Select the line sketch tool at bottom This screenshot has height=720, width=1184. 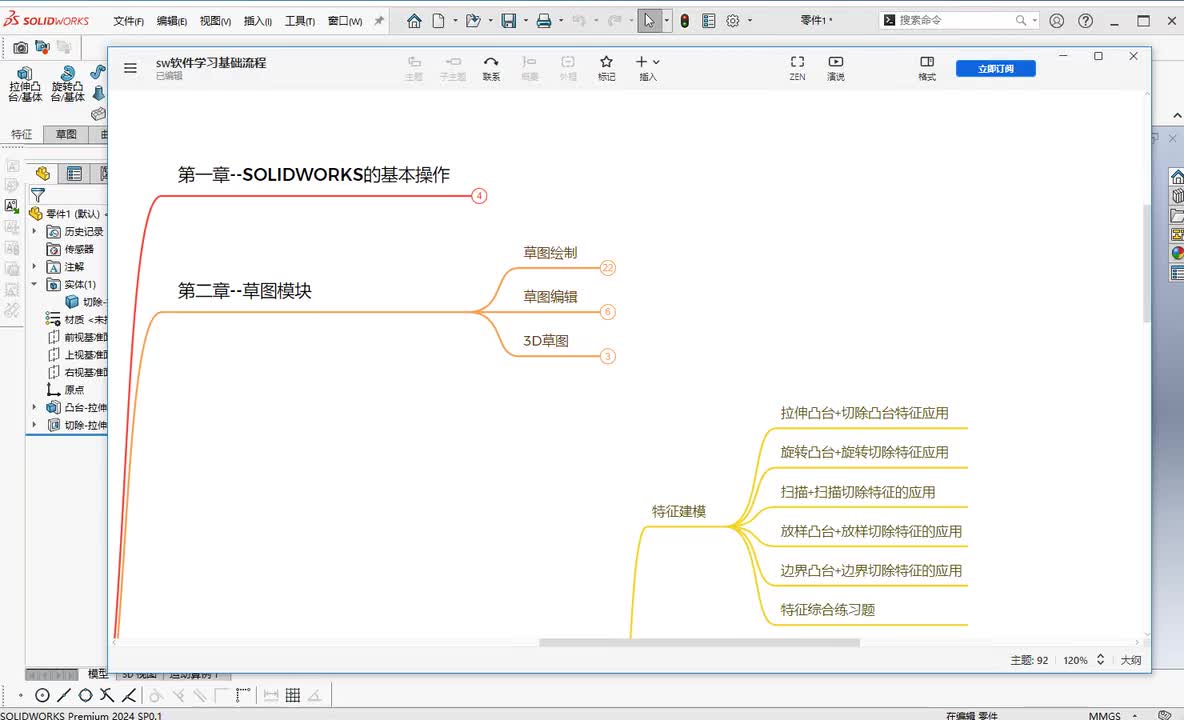click(x=64, y=695)
